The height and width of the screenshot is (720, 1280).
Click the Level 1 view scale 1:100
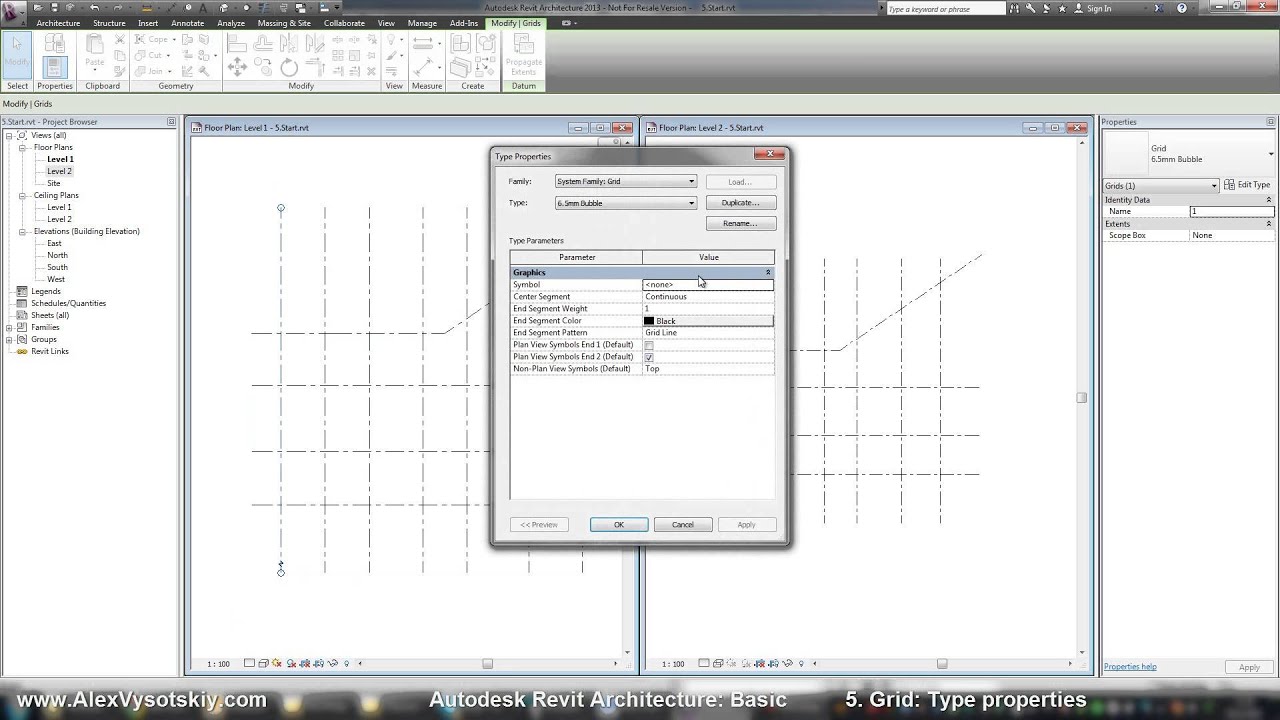(218, 664)
